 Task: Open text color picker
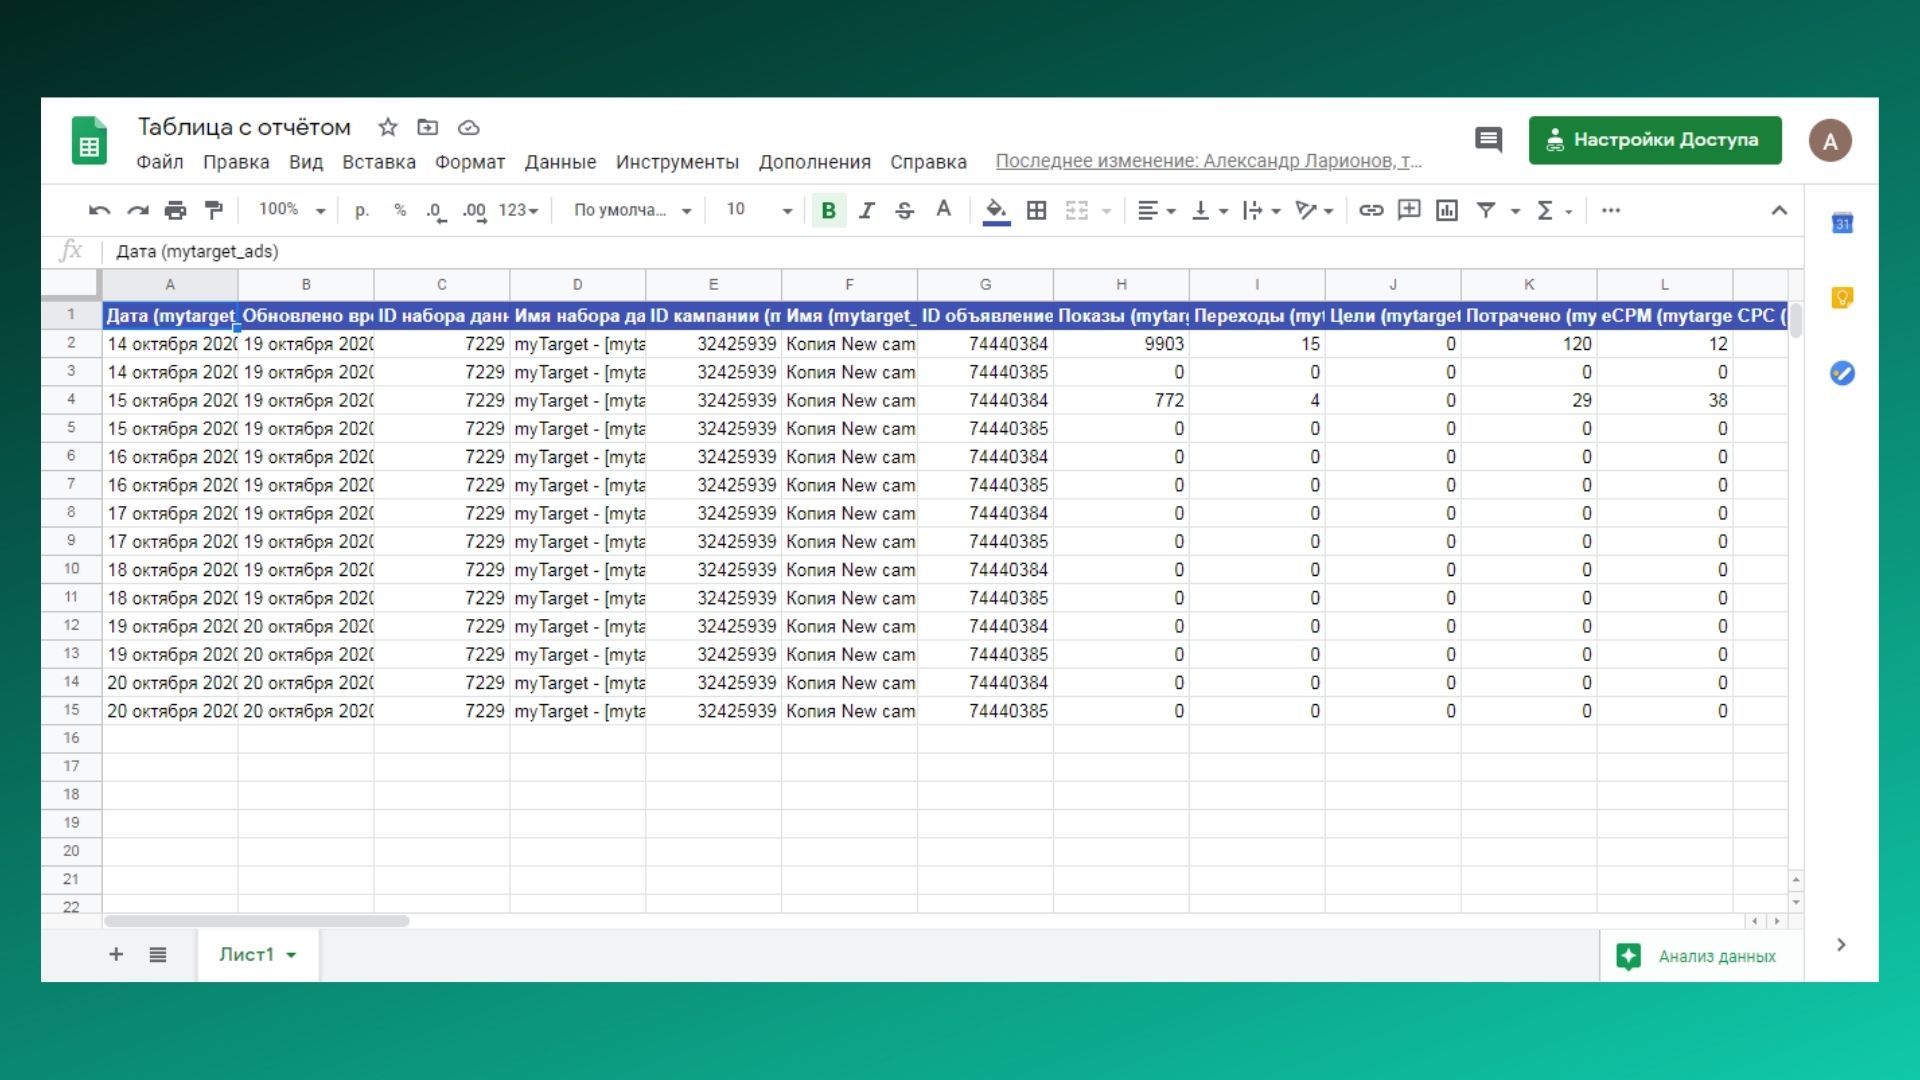pyautogui.click(x=943, y=209)
